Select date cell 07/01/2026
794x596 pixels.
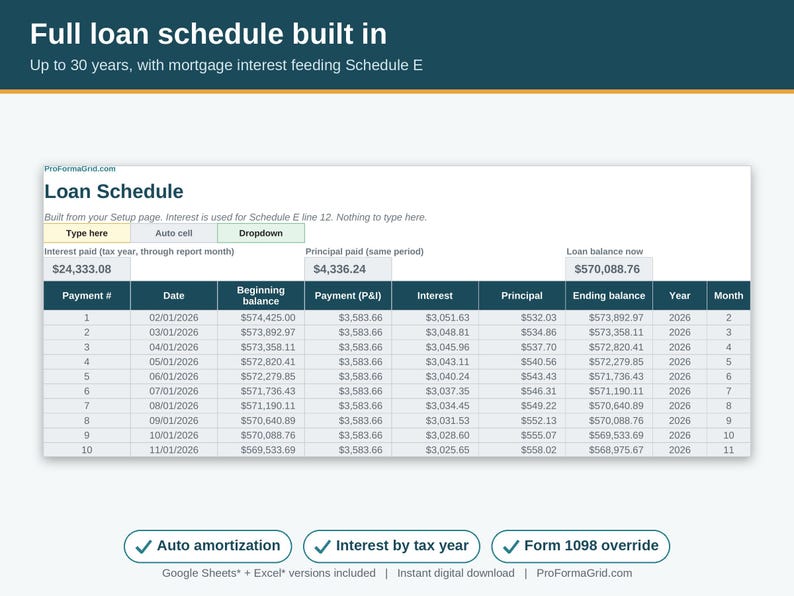(174, 391)
